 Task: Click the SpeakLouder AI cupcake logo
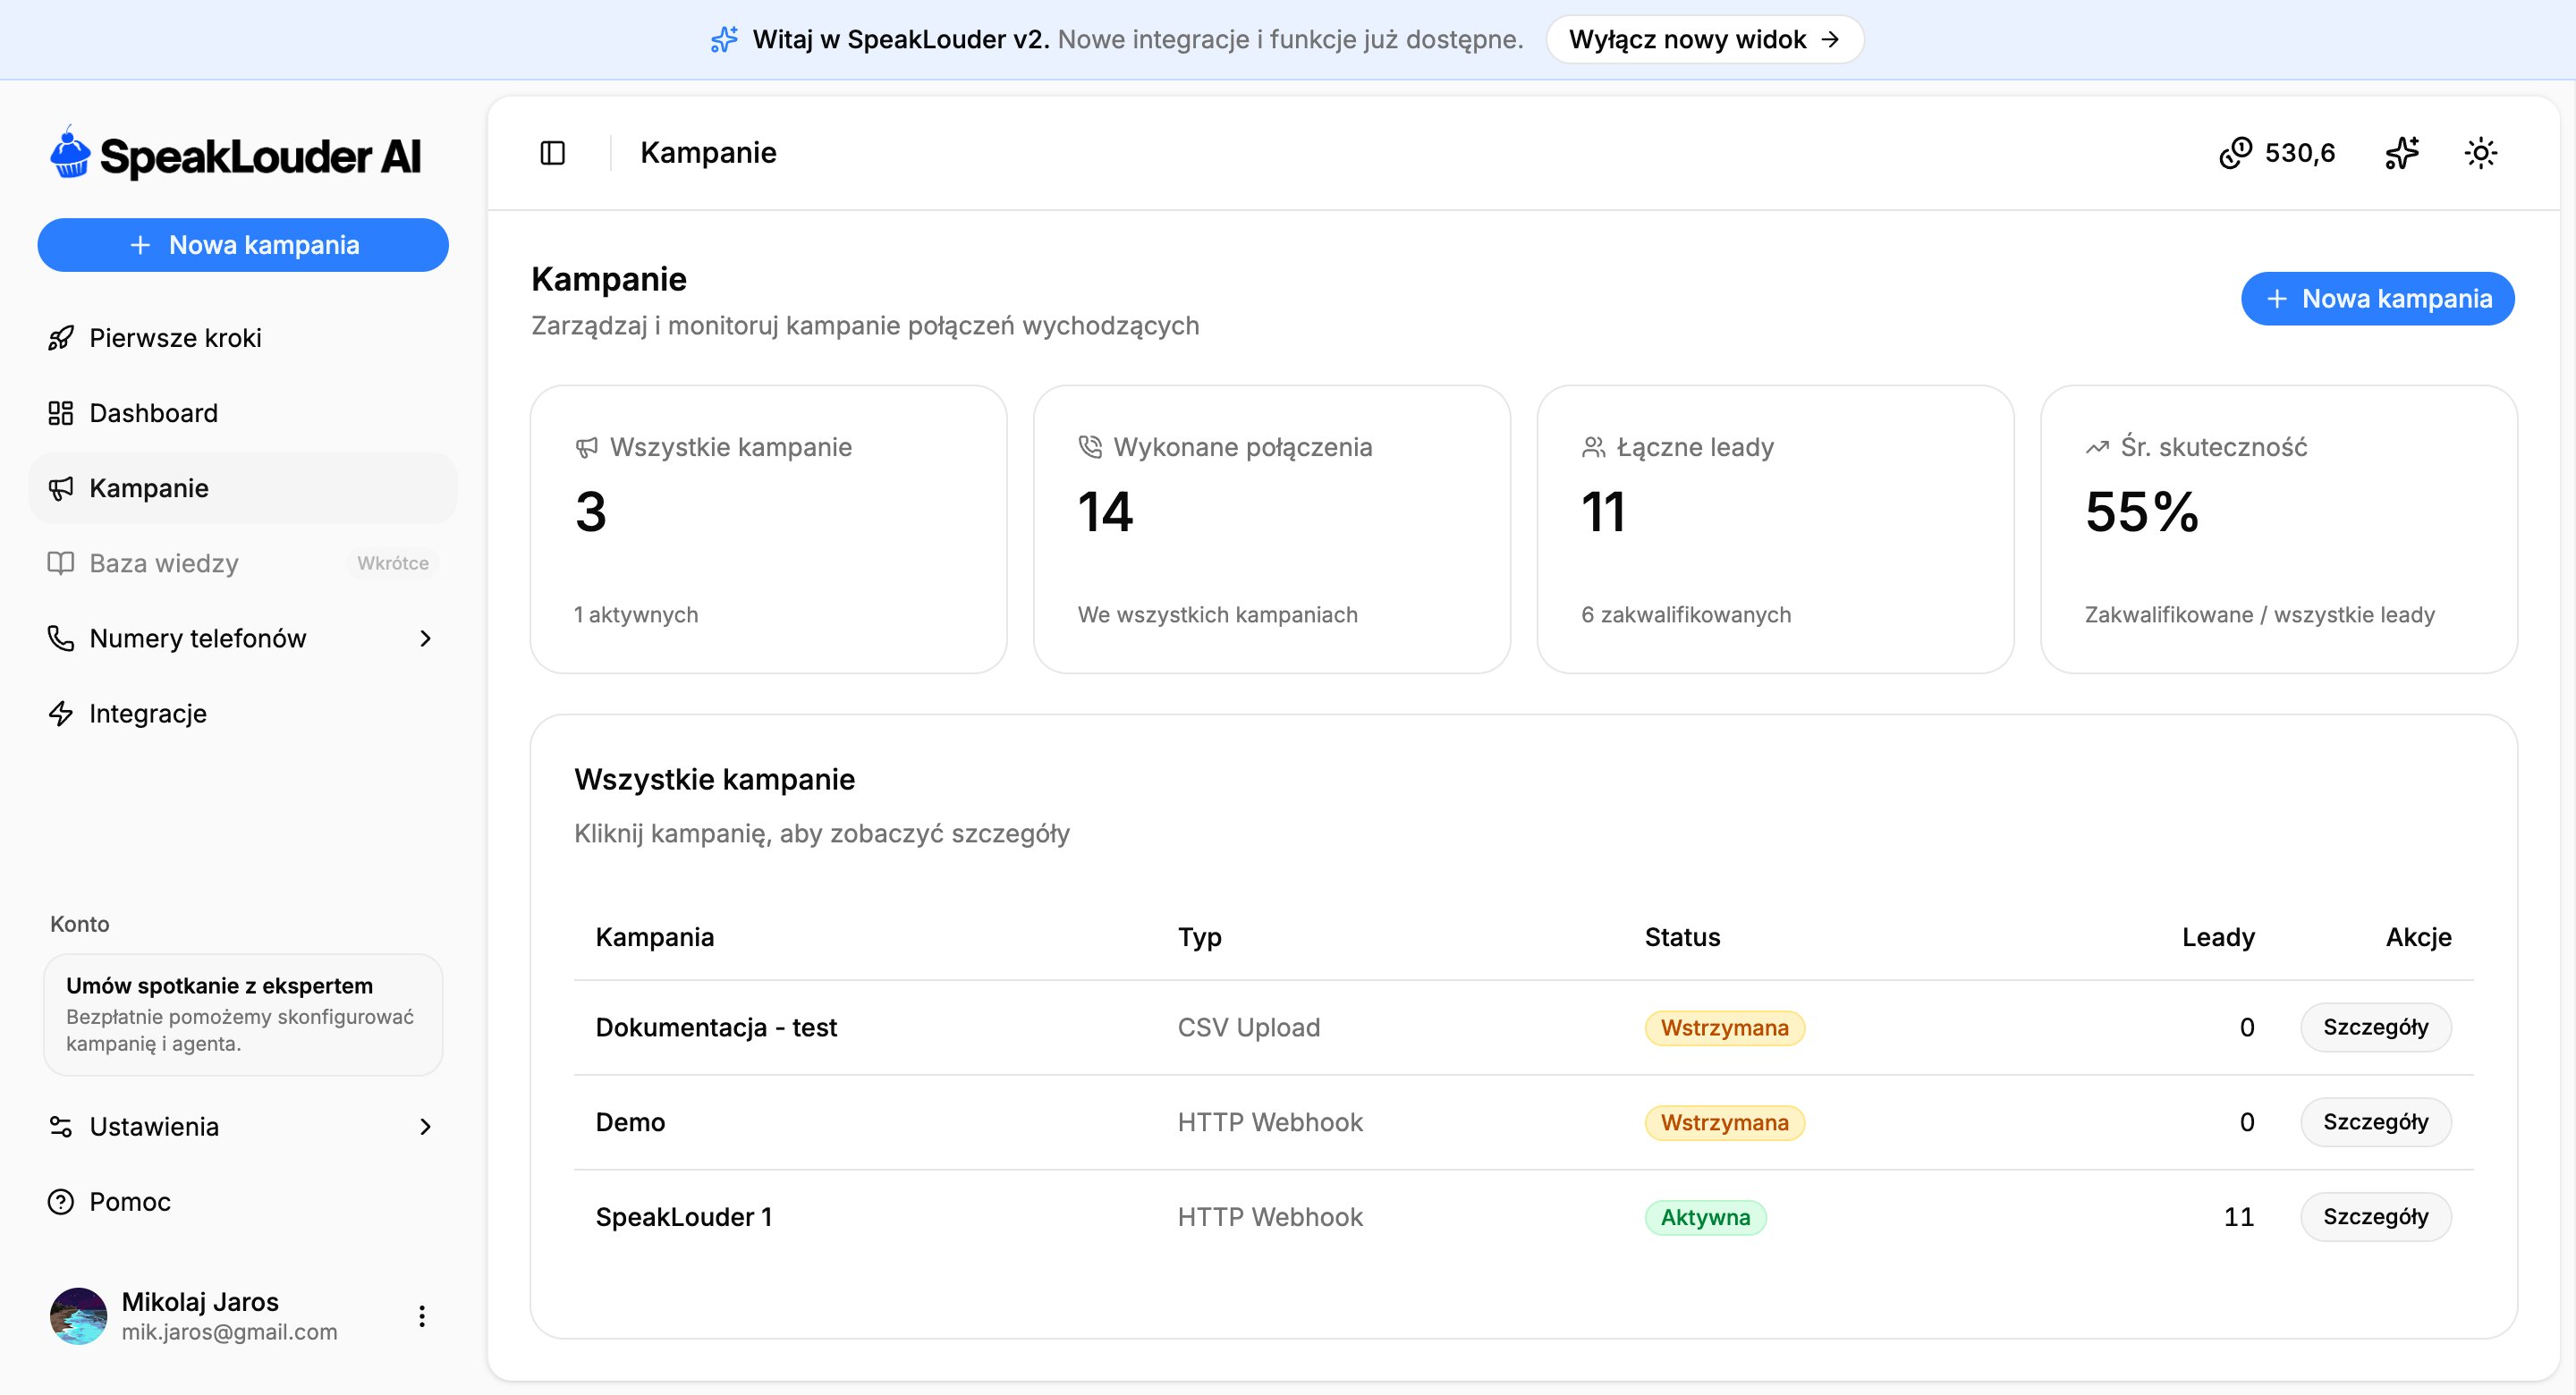pos(70,153)
